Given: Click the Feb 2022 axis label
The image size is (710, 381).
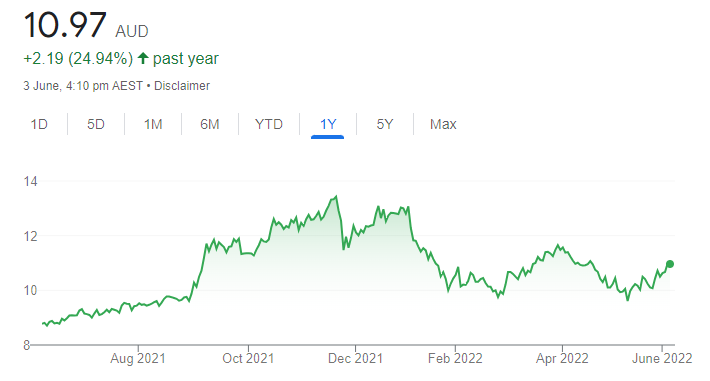Looking at the screenshot, I should tap(455, 358).
